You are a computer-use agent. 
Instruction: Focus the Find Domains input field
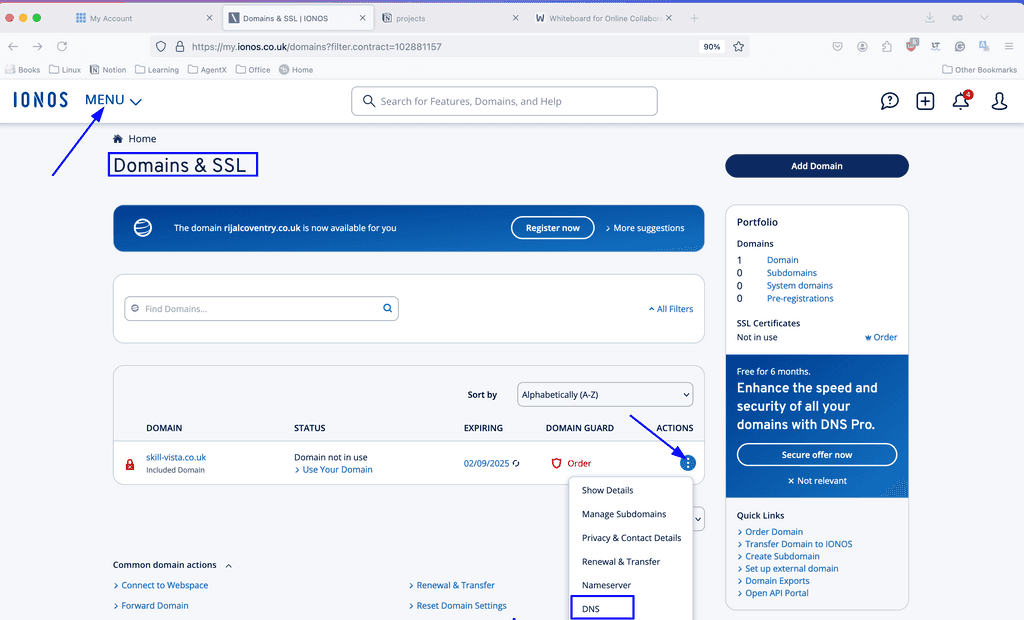(261, 308)
